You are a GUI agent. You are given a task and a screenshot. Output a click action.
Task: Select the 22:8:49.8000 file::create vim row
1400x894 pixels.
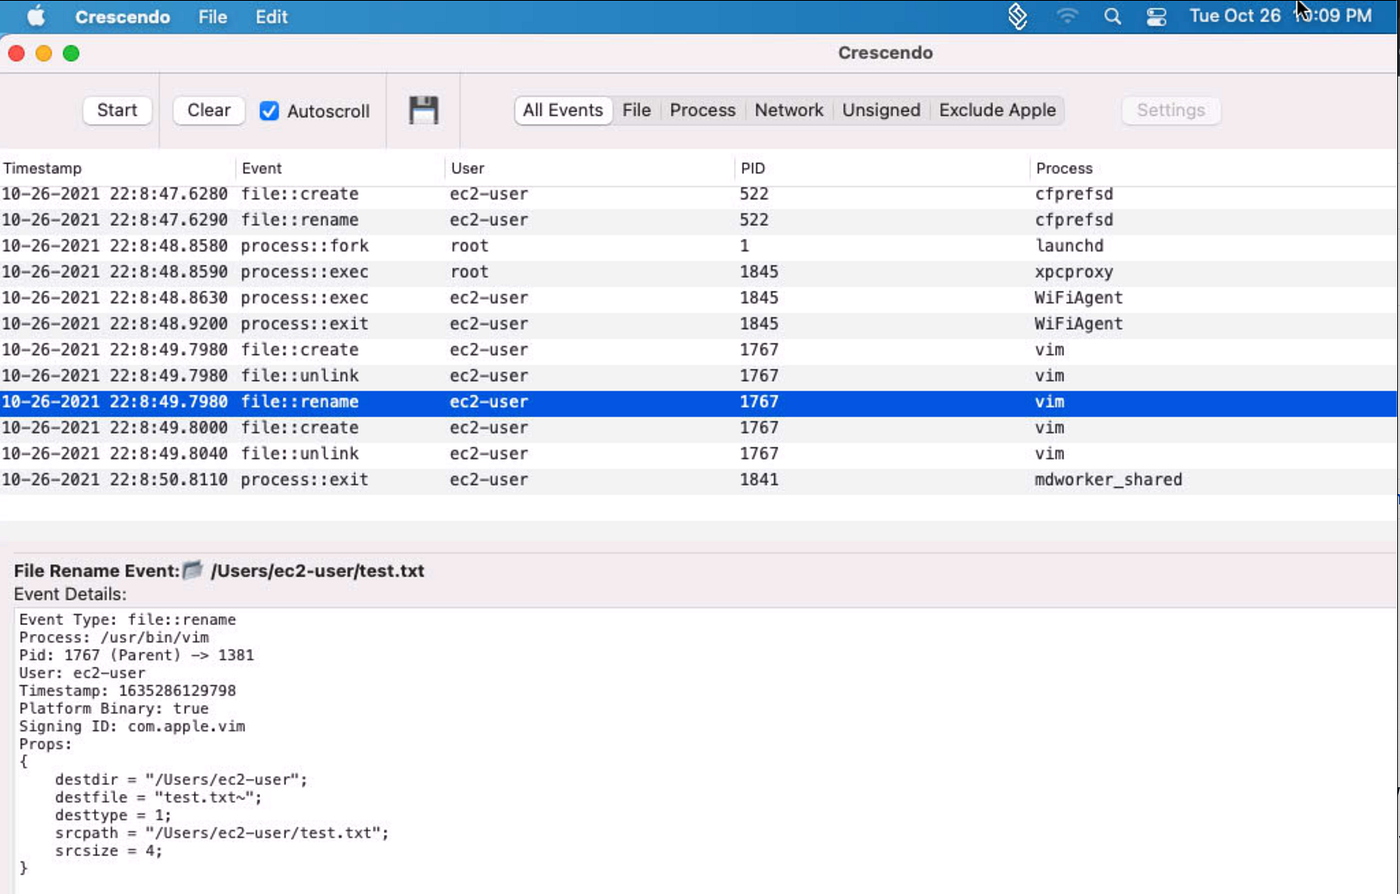pyautogui.click(x=700, y=428)
